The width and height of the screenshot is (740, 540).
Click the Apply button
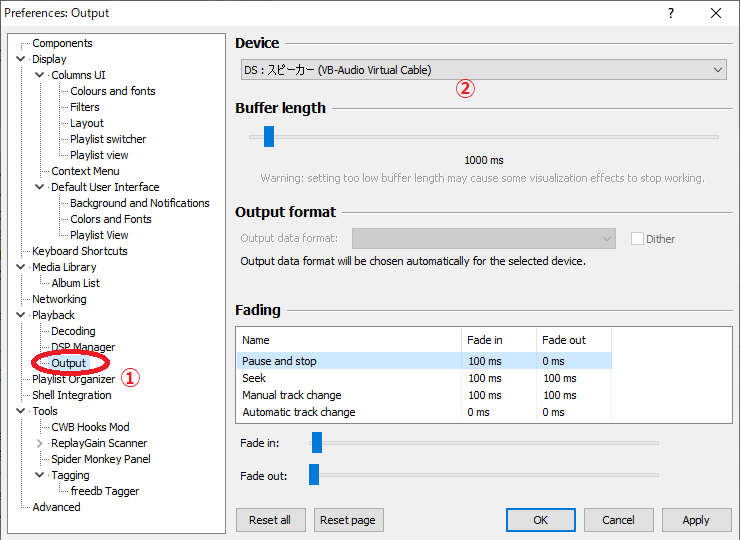696,520
